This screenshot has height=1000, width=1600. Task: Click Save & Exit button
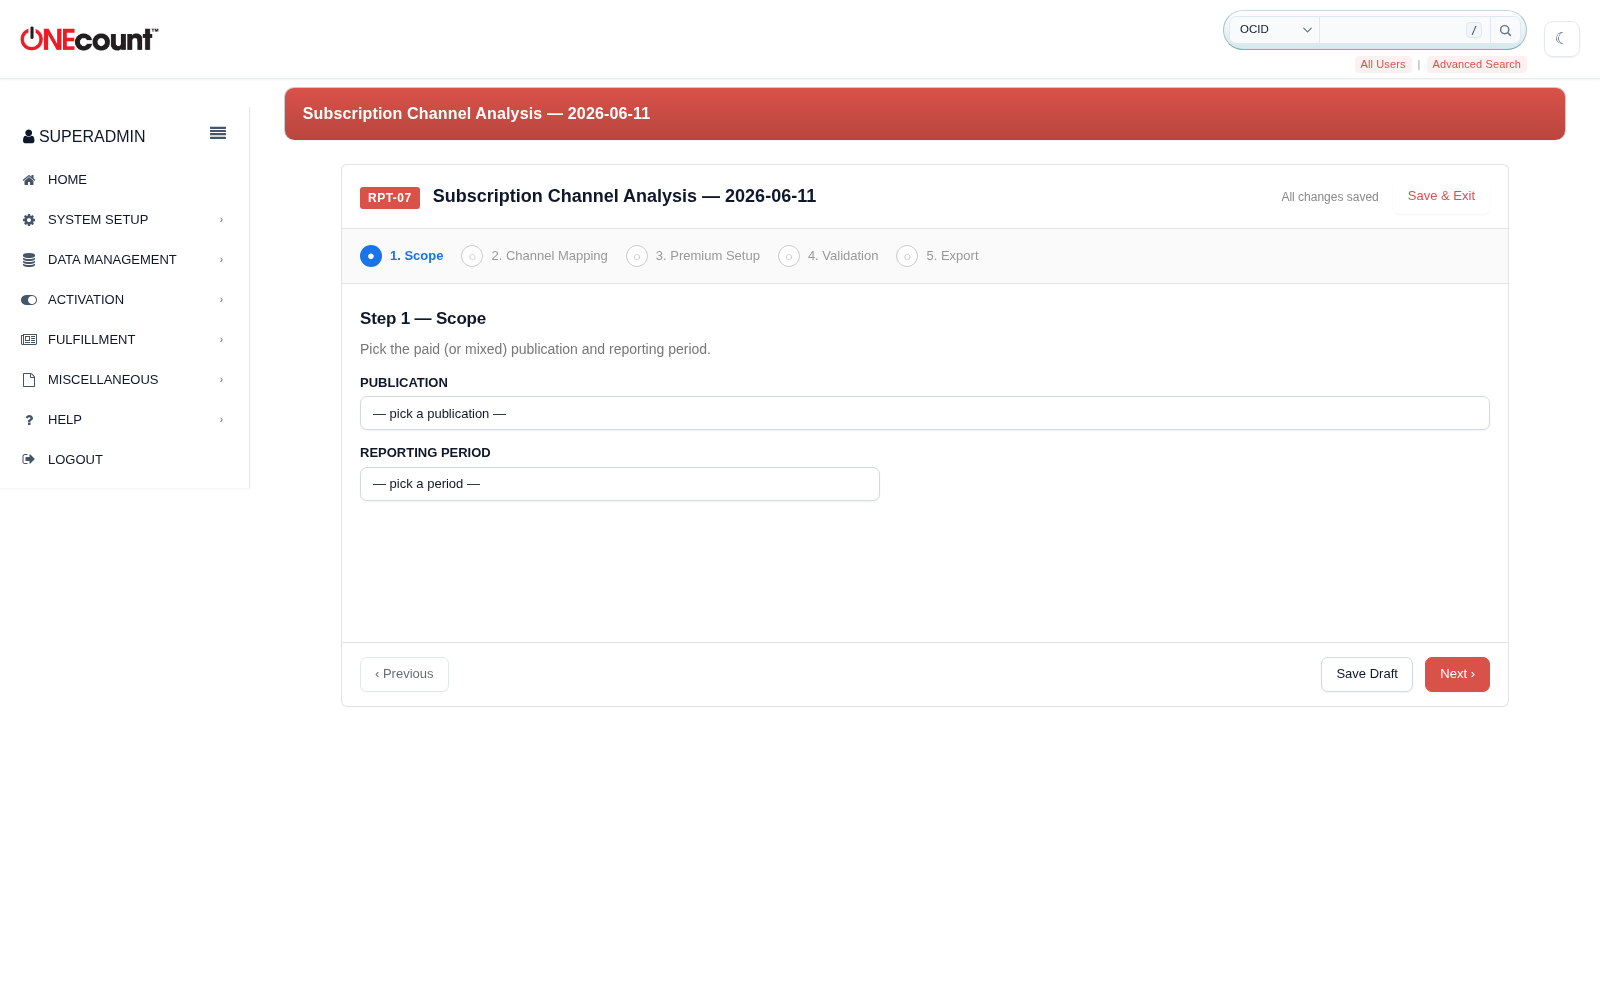1441,196
